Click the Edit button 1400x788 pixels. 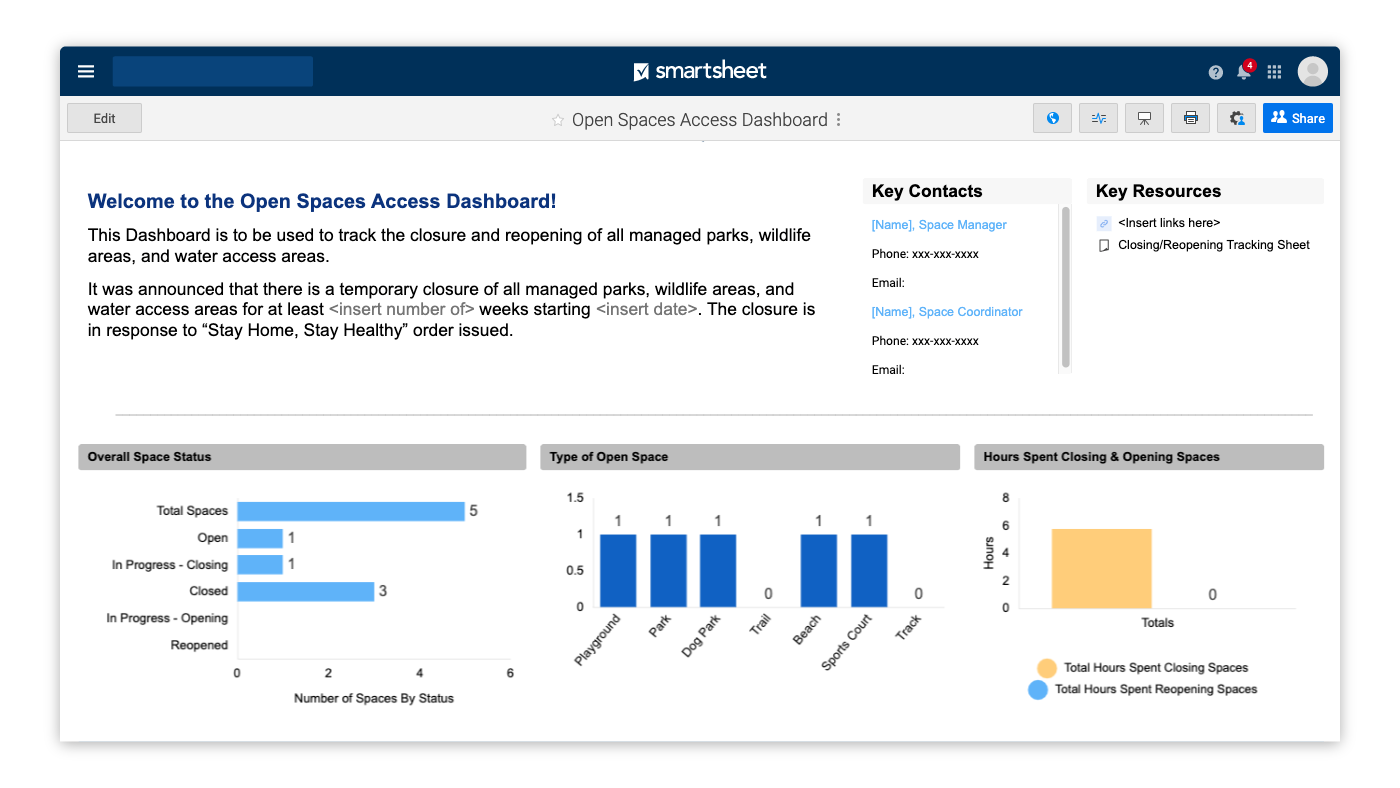pyautogui.click(x=104, y=118)
